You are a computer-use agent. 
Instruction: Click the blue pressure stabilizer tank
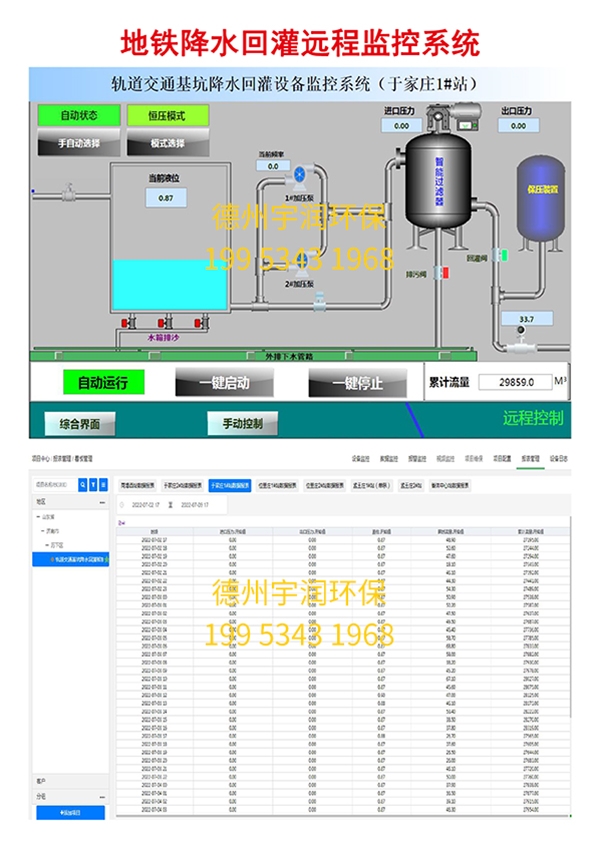click(541, 202)
